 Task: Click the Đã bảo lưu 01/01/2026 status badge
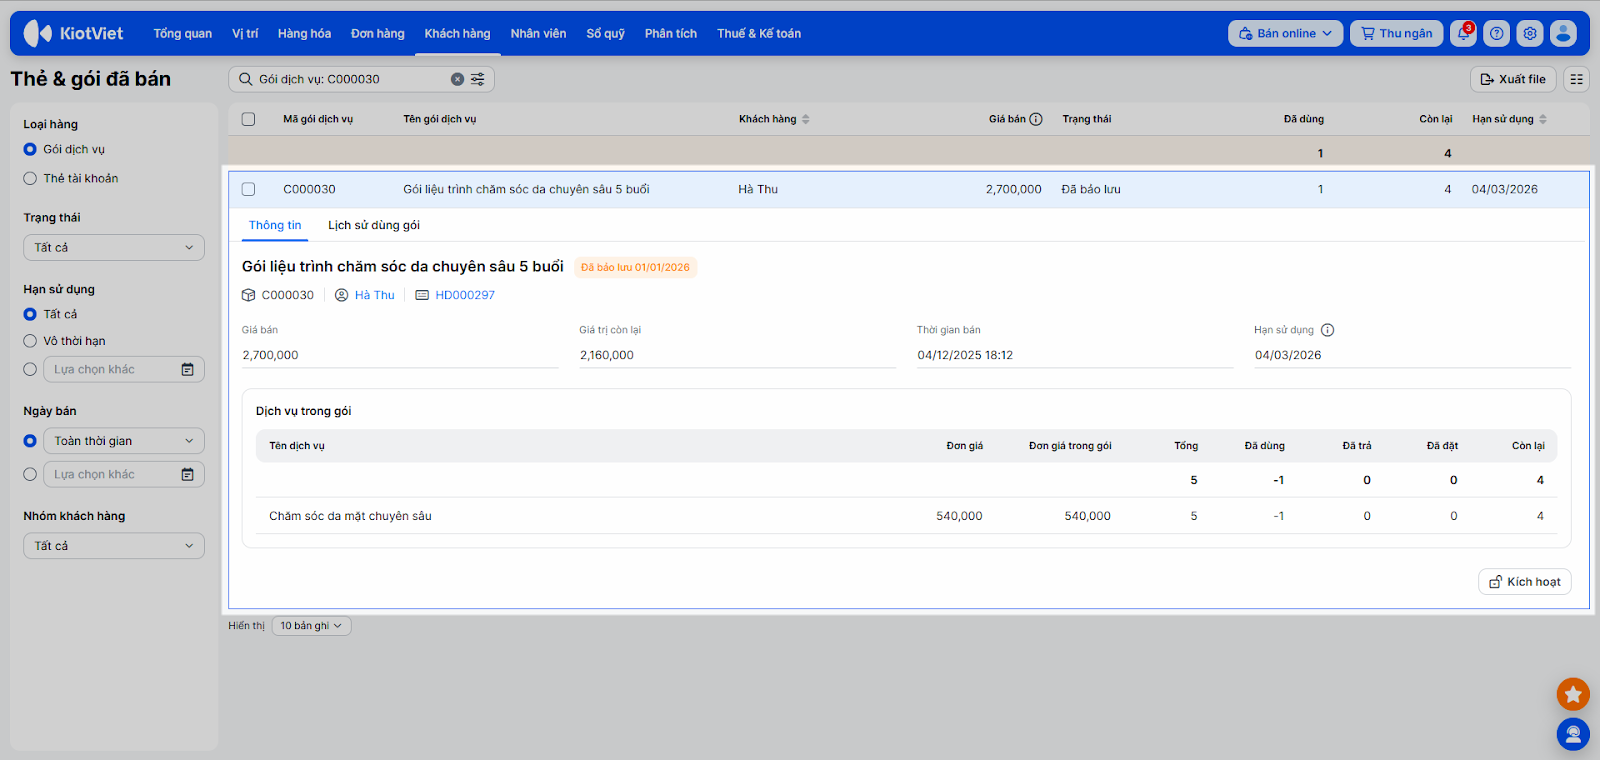[x=635, y=267]
